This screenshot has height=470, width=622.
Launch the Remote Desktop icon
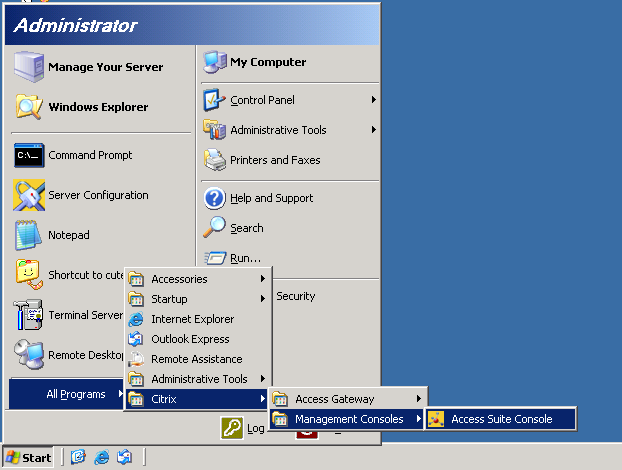(x=29, y=354)
